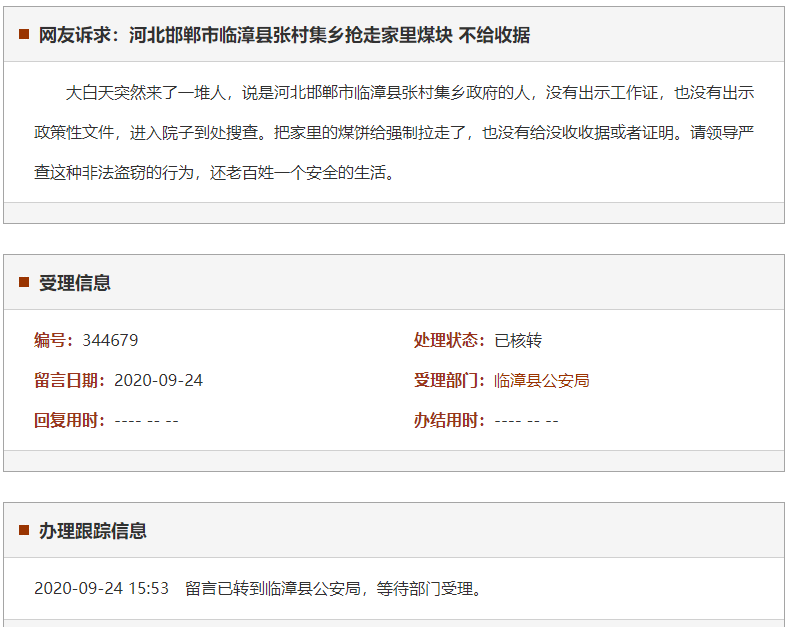Screen dimensions: 789x627
Task: Click the square bullet icon beside 网友诉求
Action: (24, 35)
